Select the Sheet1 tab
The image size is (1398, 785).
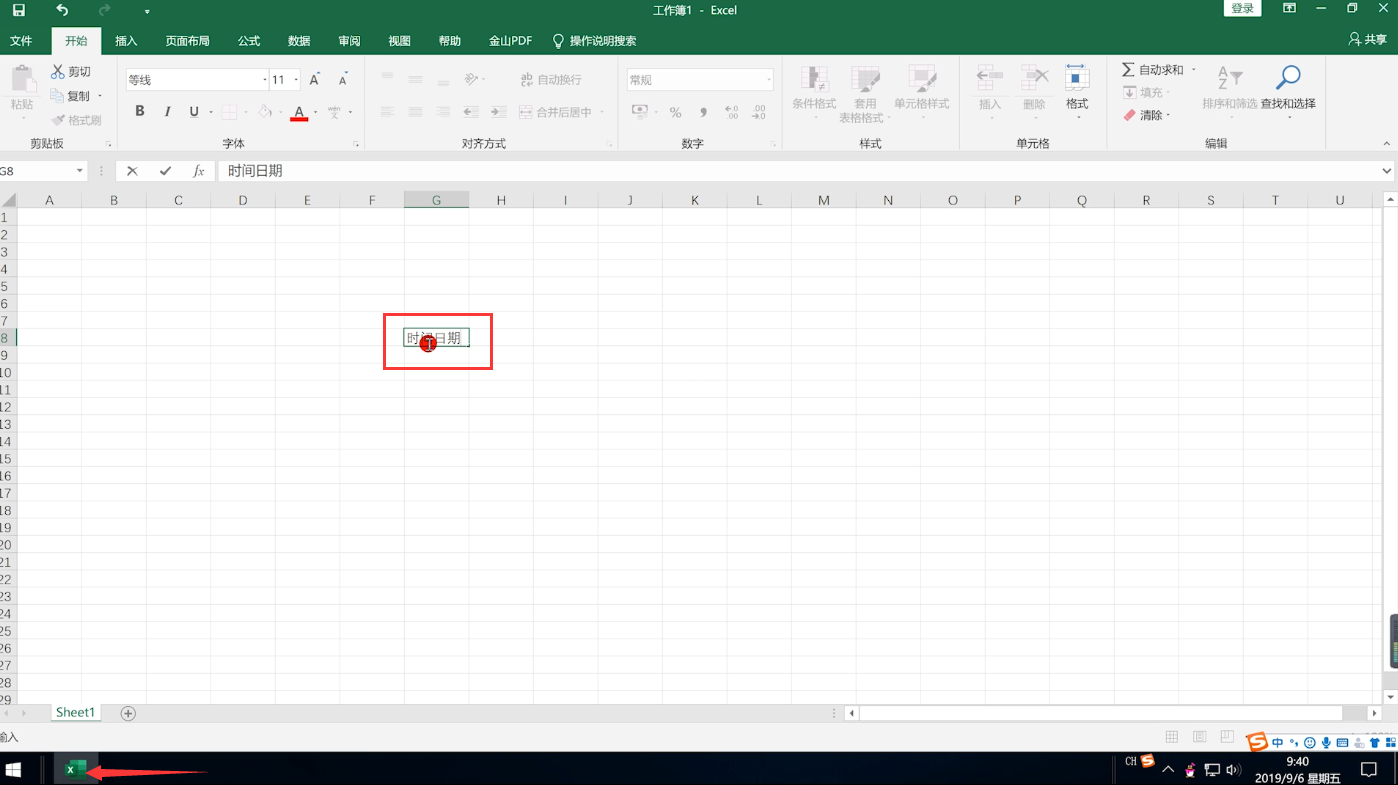(x=75, y=713)
